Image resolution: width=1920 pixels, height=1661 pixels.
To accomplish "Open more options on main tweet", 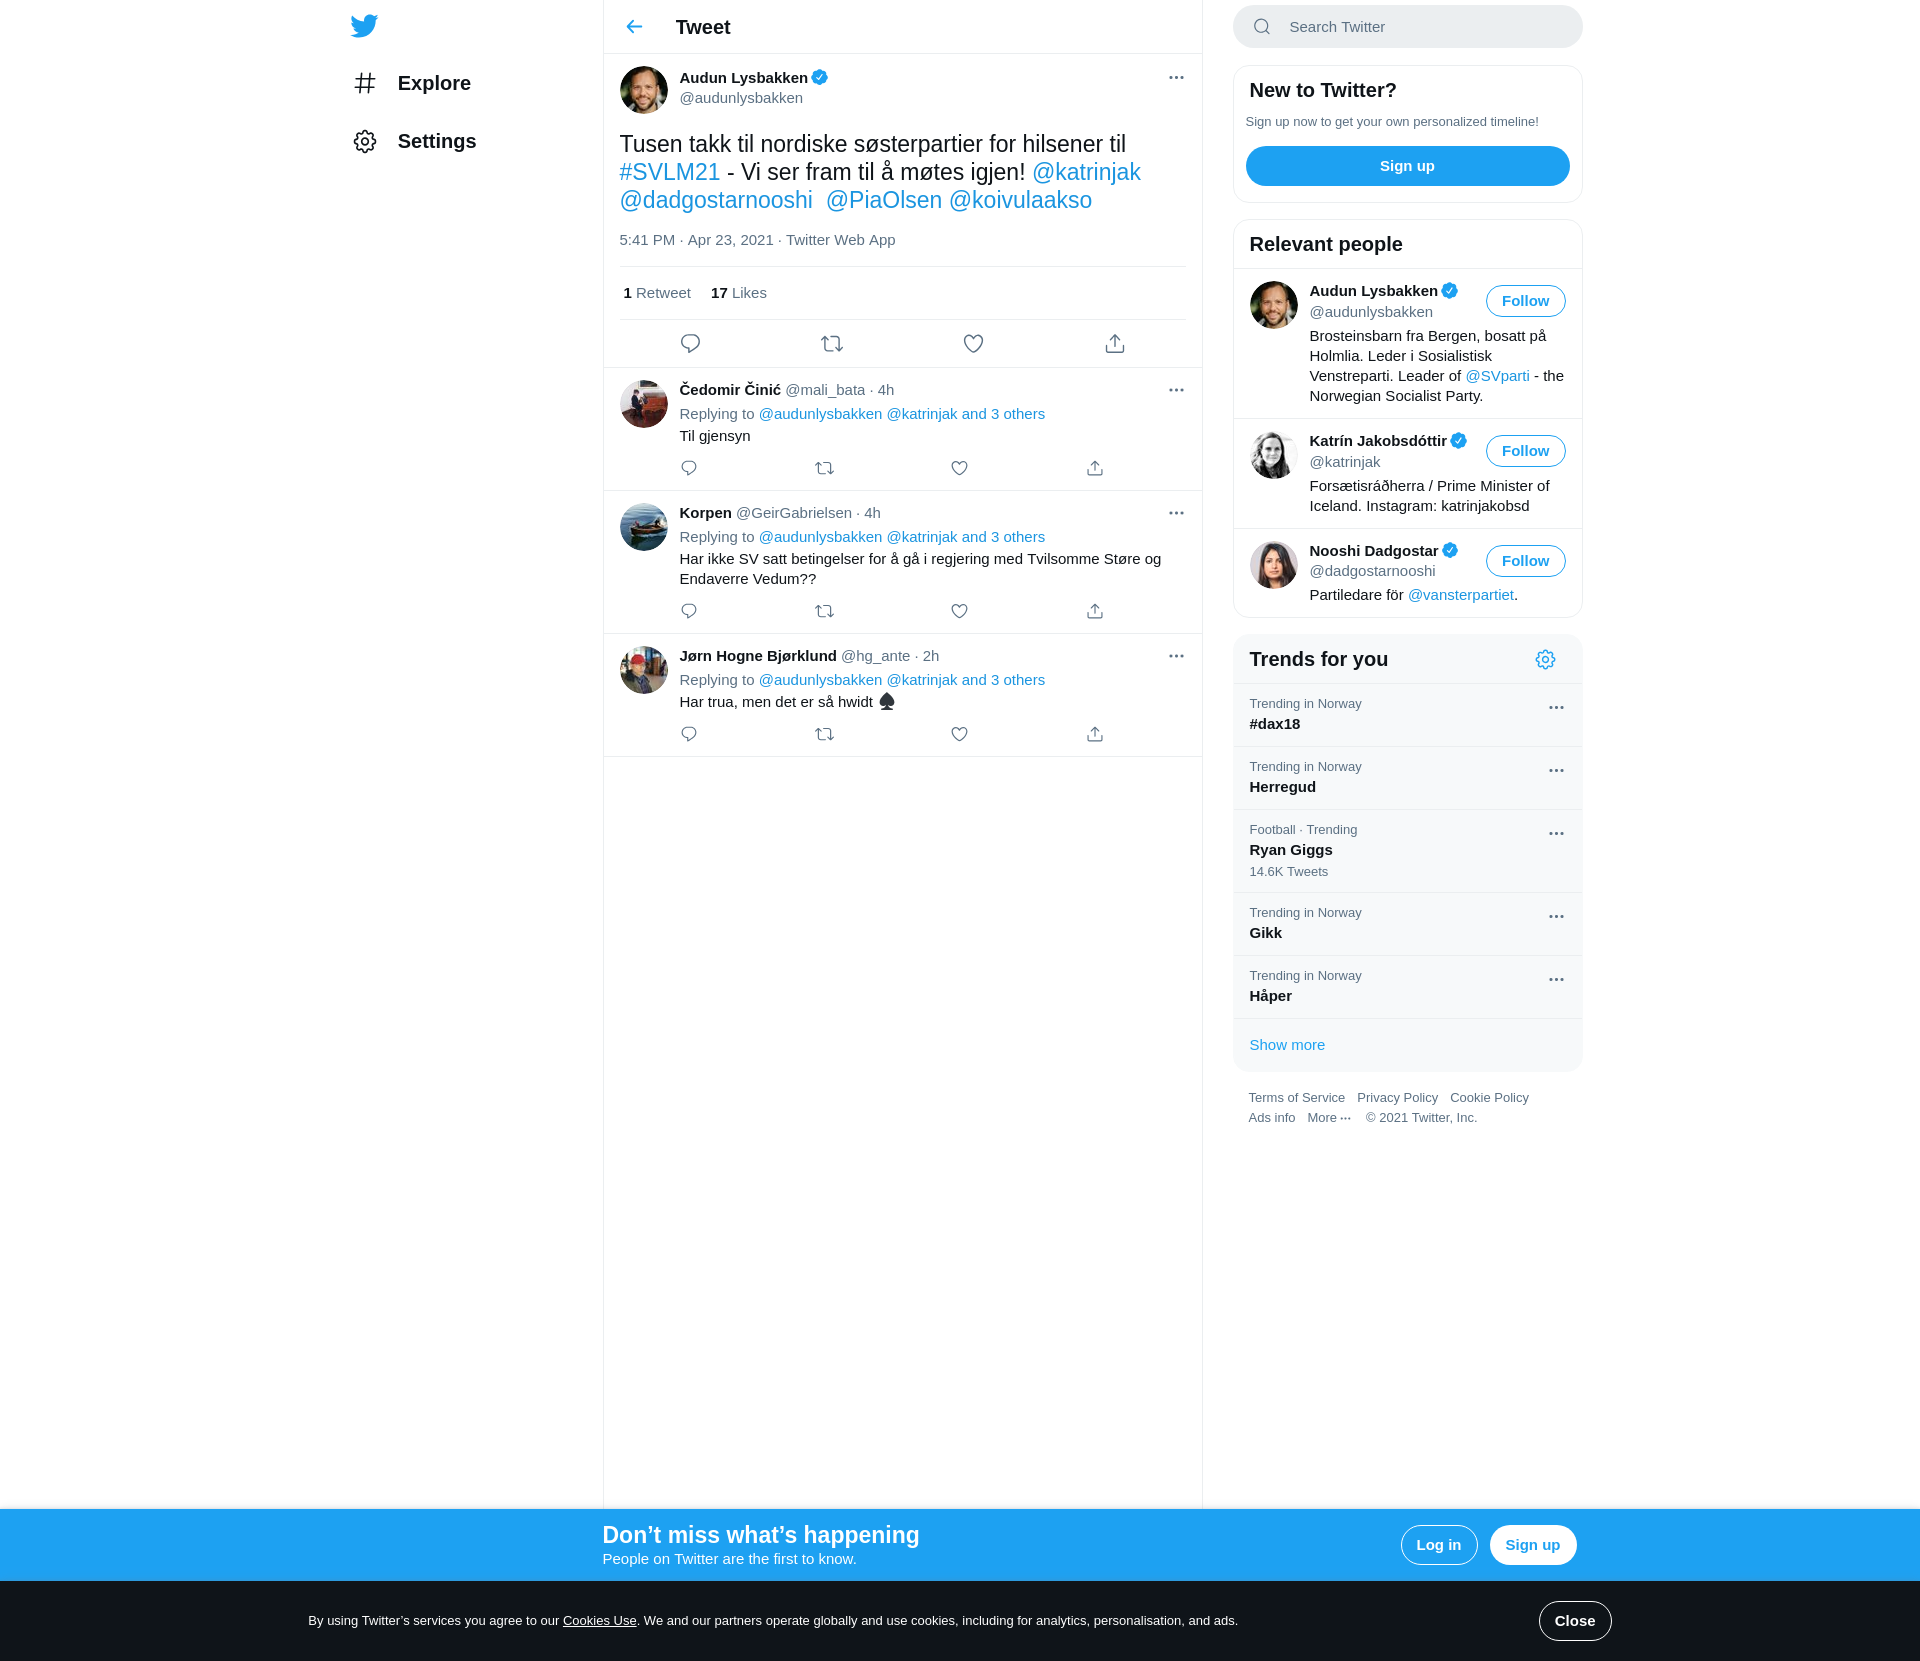I will coord(1176,78).
